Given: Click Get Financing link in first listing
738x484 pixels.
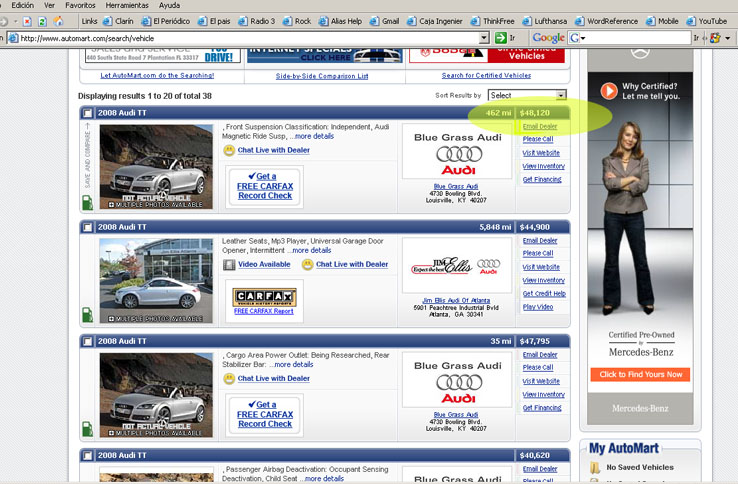Looking at the screenshot, I should (x=542, y=179).
